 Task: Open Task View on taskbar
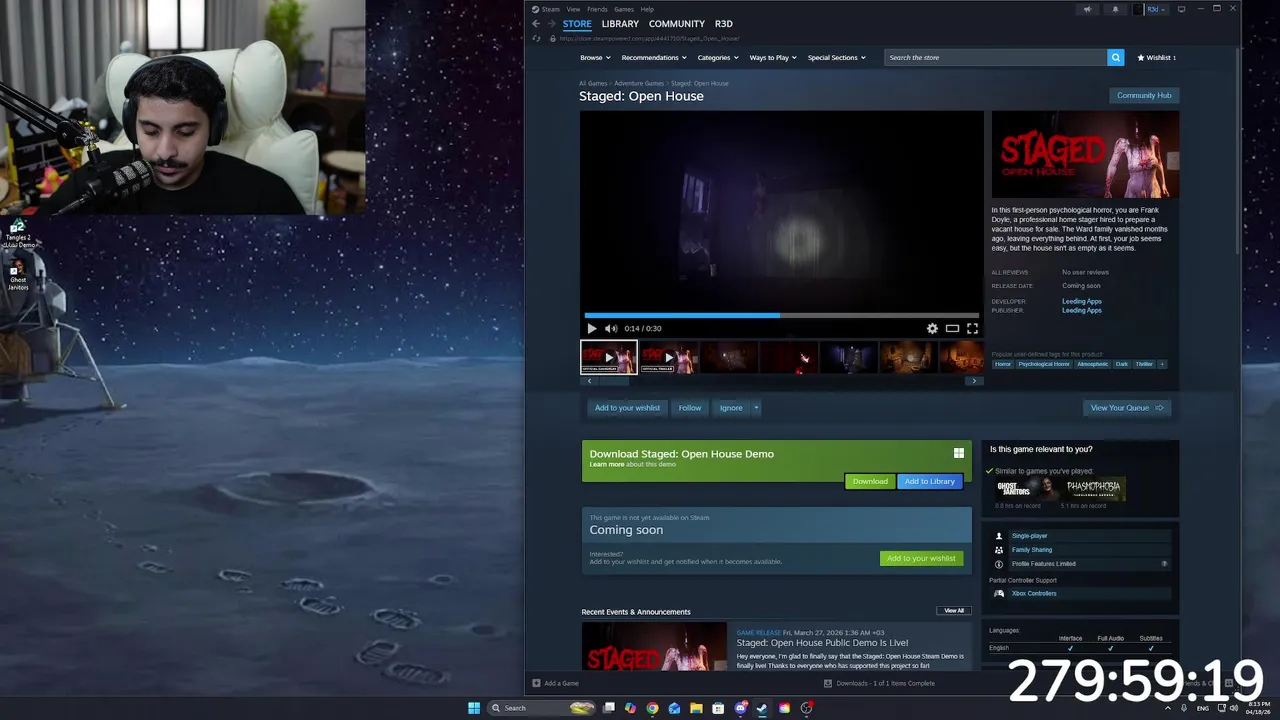tap(608, 708)
